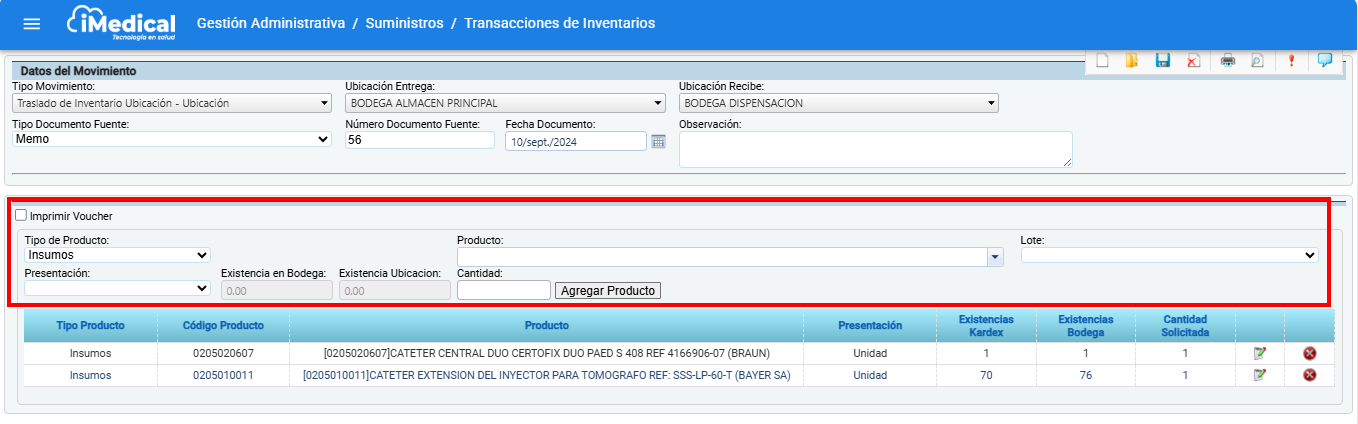Expand the Tipo Movimiento dropdown
Image resolution: width=1358 pixels, height=424 pixels.
(x=172, y=103)
